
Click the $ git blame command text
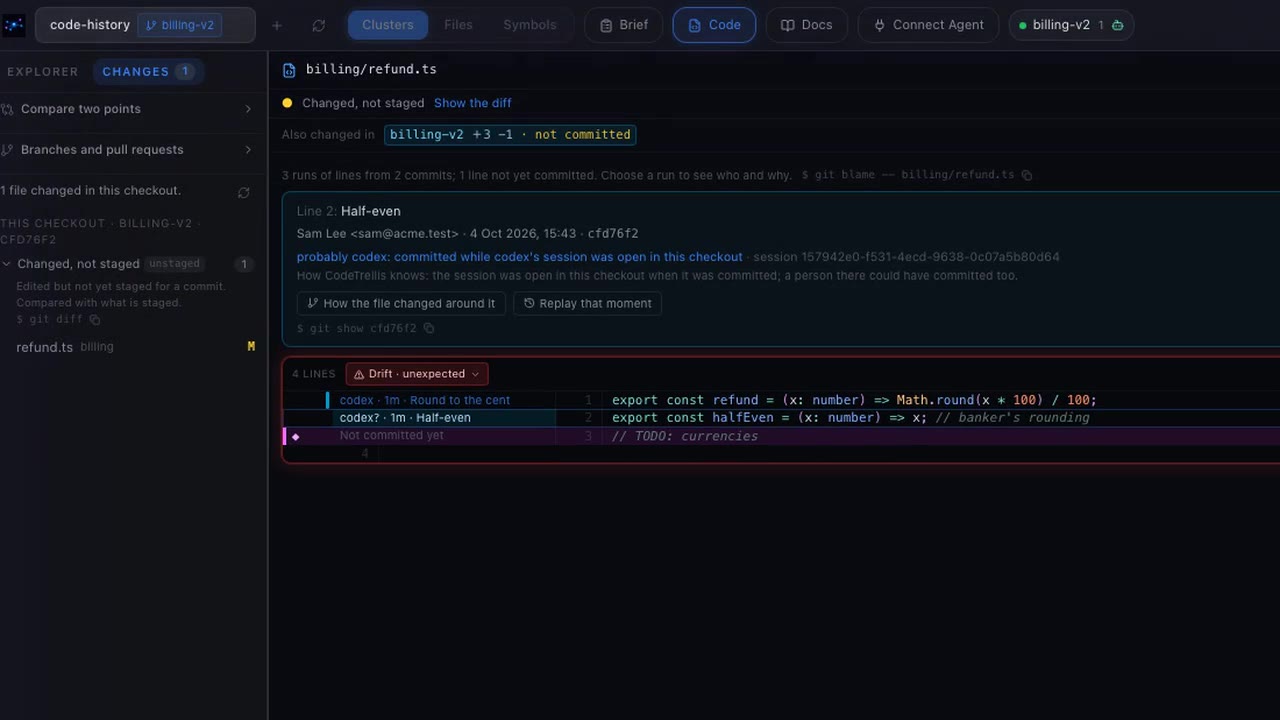tap(908, 175)
